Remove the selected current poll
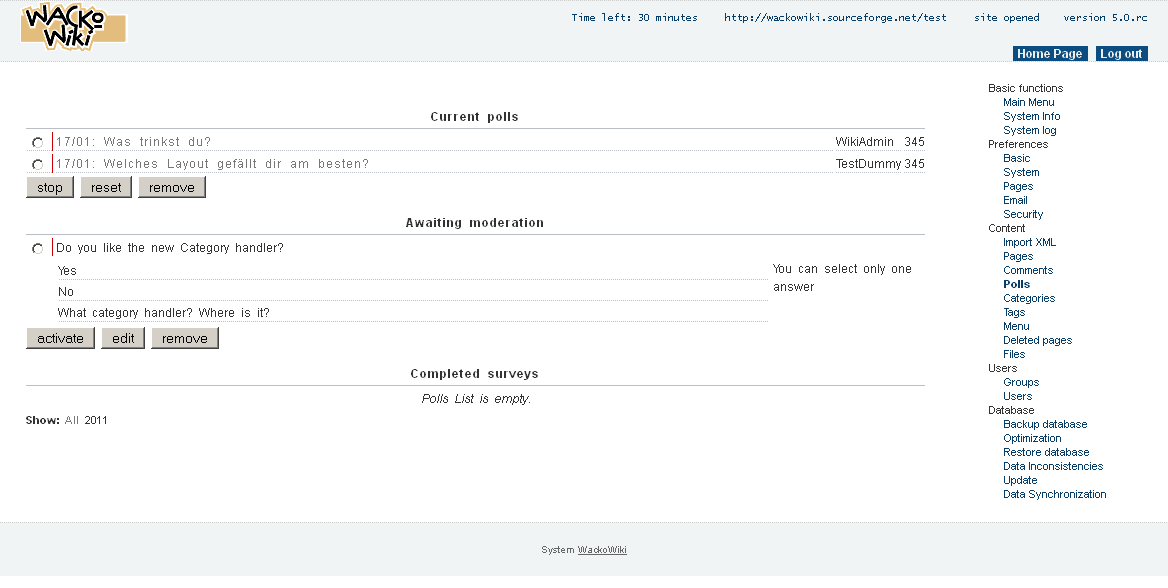This screenshot has width=1168, height=588. (172, 188)
